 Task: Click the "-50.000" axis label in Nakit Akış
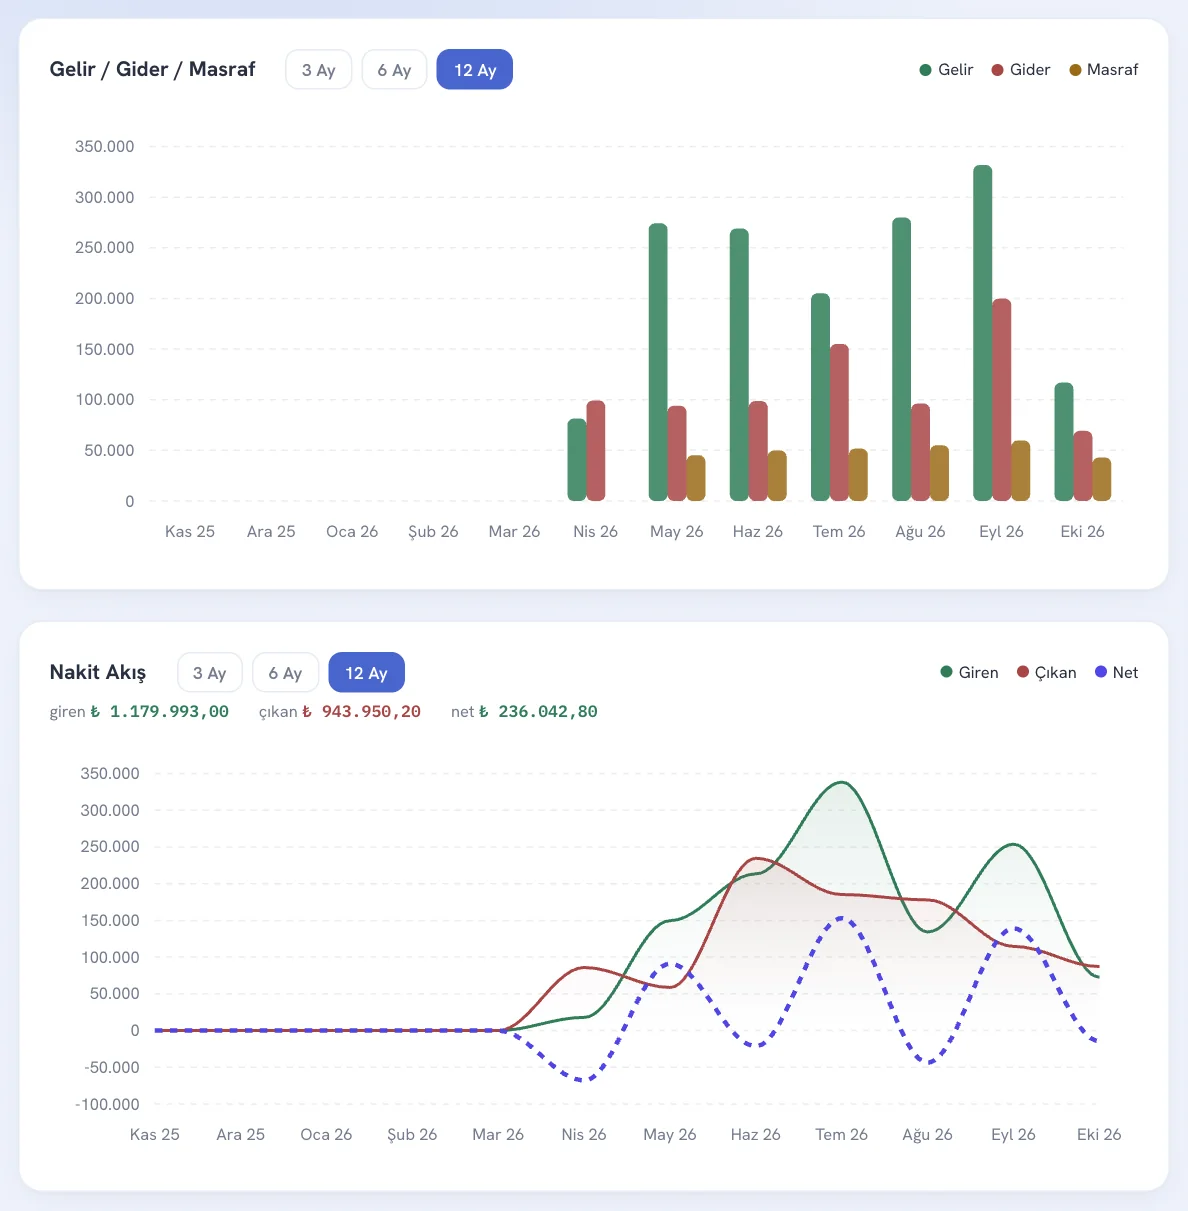111,1067
